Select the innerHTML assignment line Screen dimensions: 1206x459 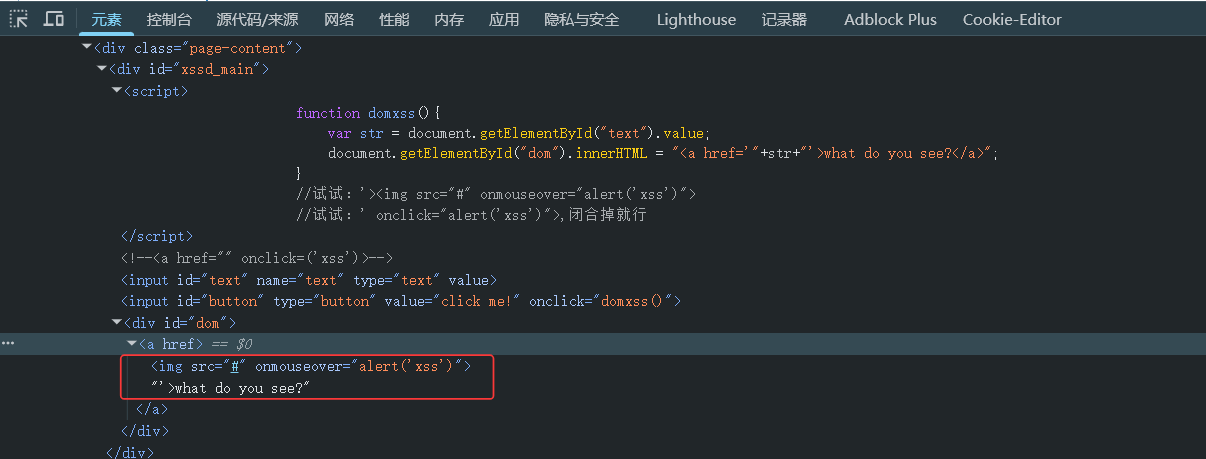pos(663,153)
